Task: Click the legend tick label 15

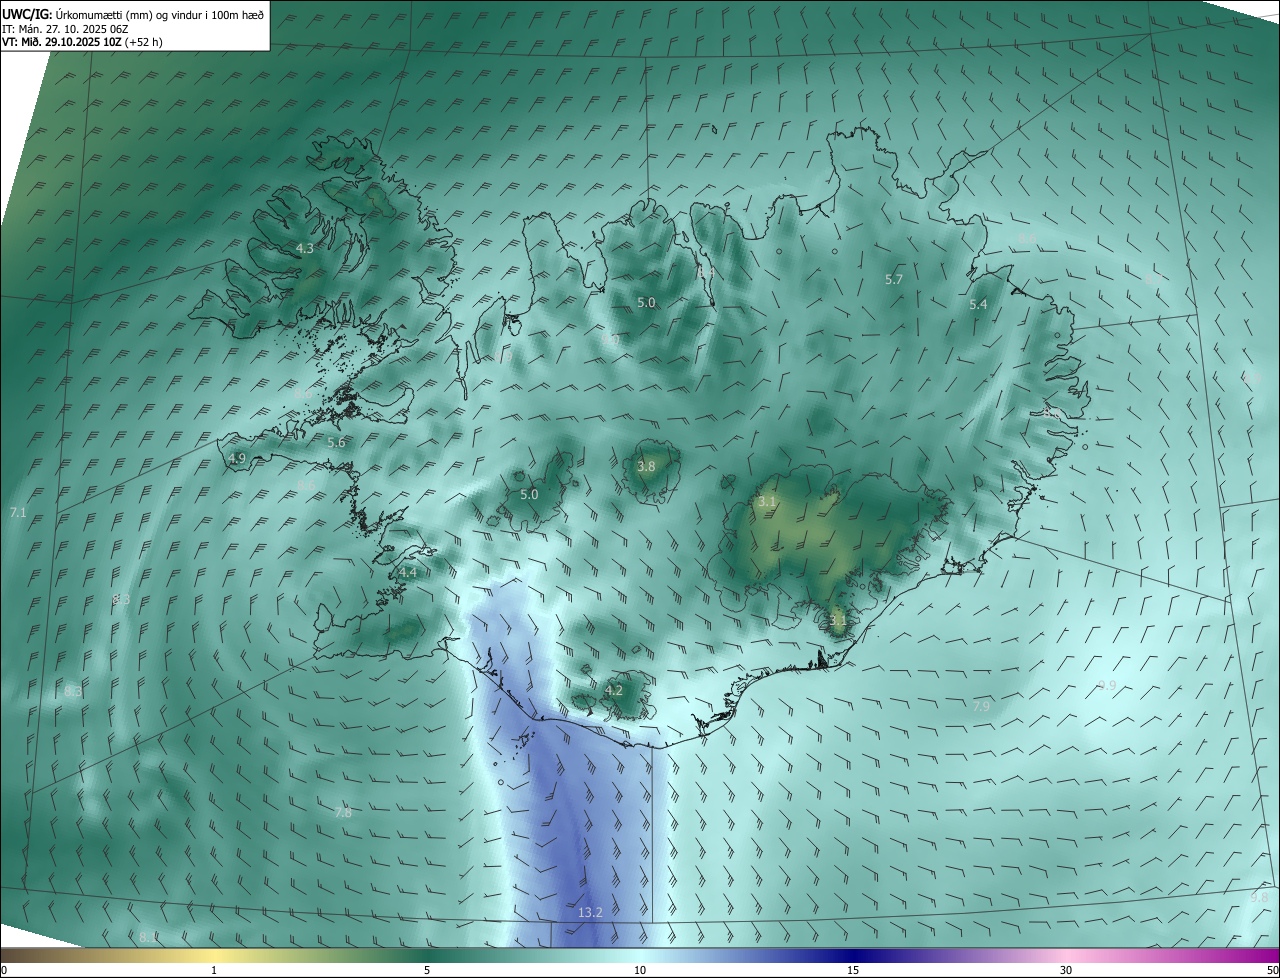Action: click(853, 970)
